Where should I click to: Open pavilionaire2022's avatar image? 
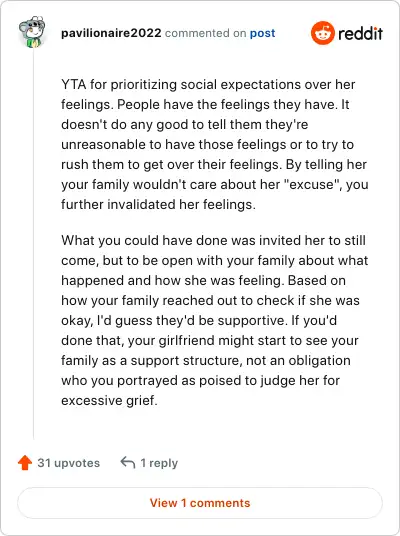click(x=32, y=31)
